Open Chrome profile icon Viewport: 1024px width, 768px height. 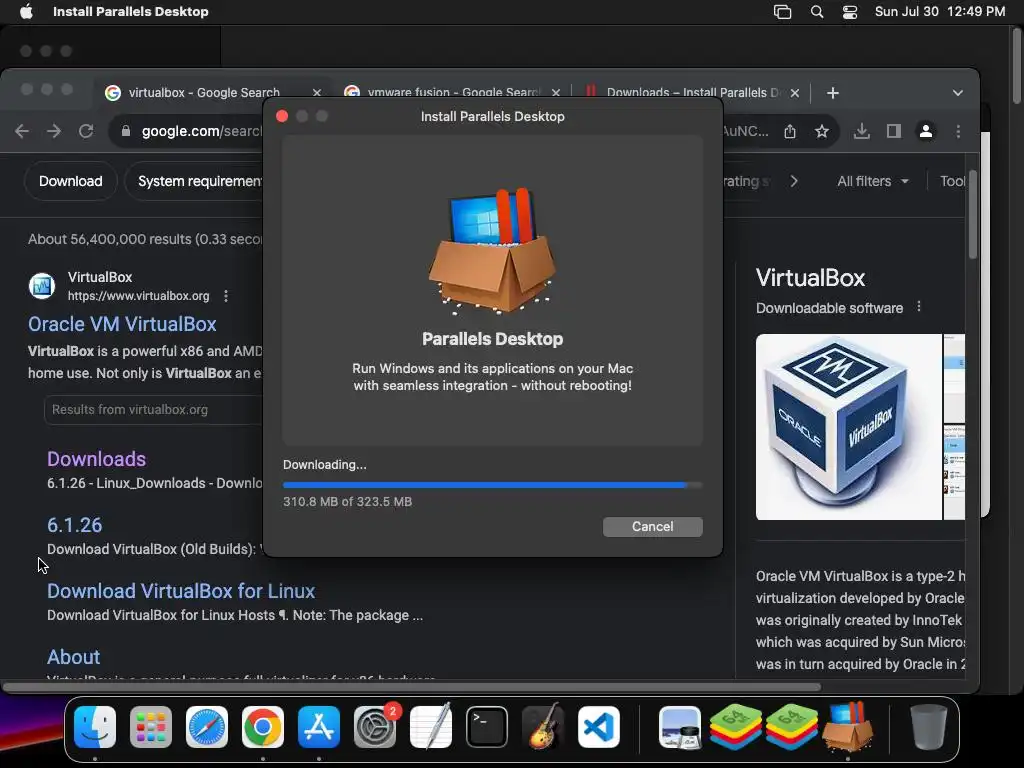click(925, 131)
